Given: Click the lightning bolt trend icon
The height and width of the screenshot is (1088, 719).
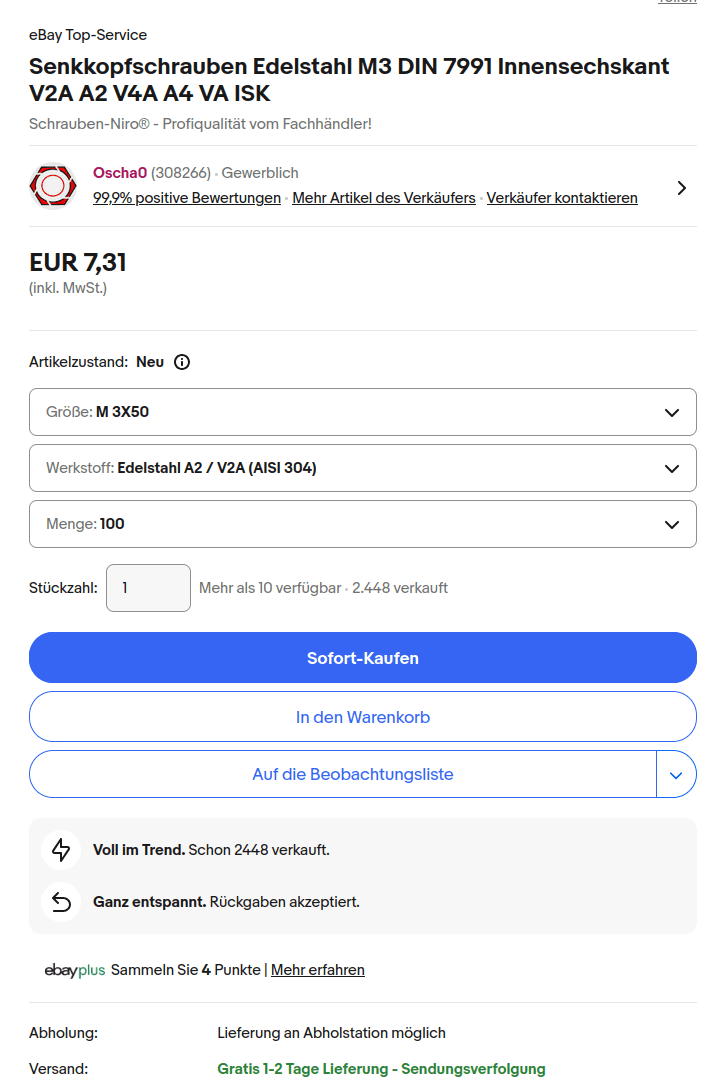Looking at the screenshot, I should click(61, 850).
